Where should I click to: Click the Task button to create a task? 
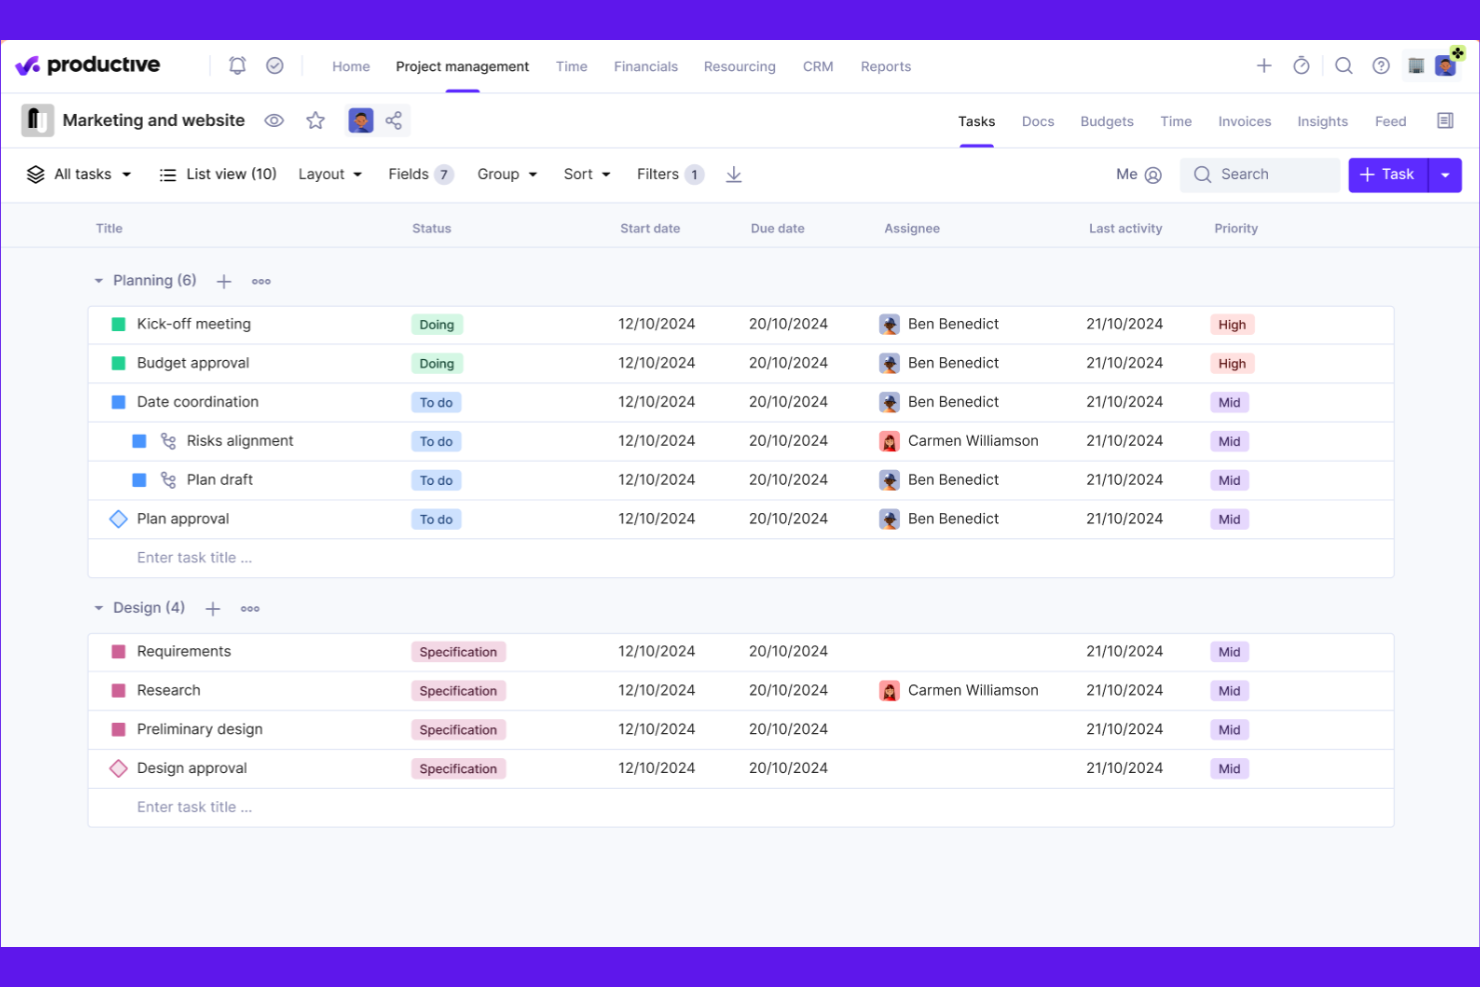[x=1388, y=174]
